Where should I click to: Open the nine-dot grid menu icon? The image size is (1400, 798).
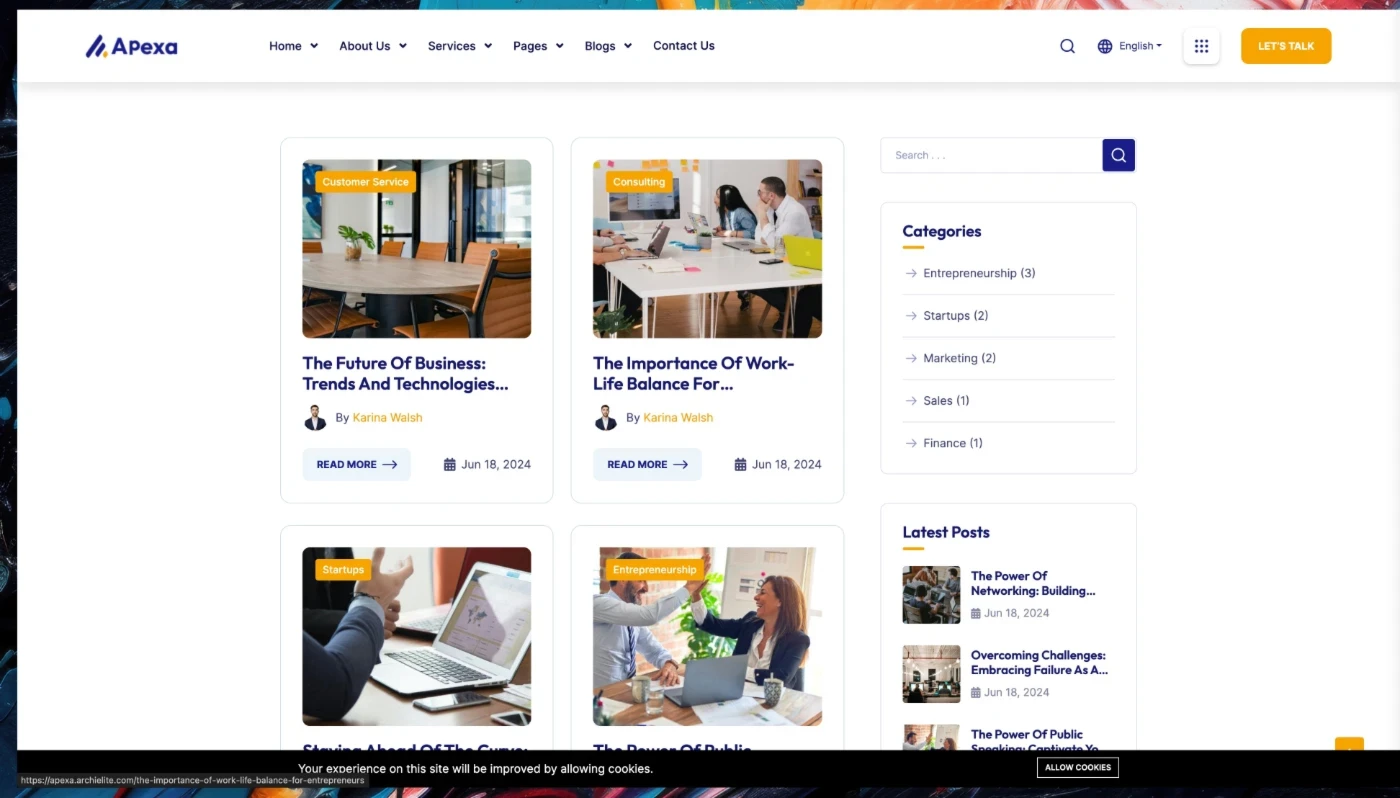point(1201,46)
